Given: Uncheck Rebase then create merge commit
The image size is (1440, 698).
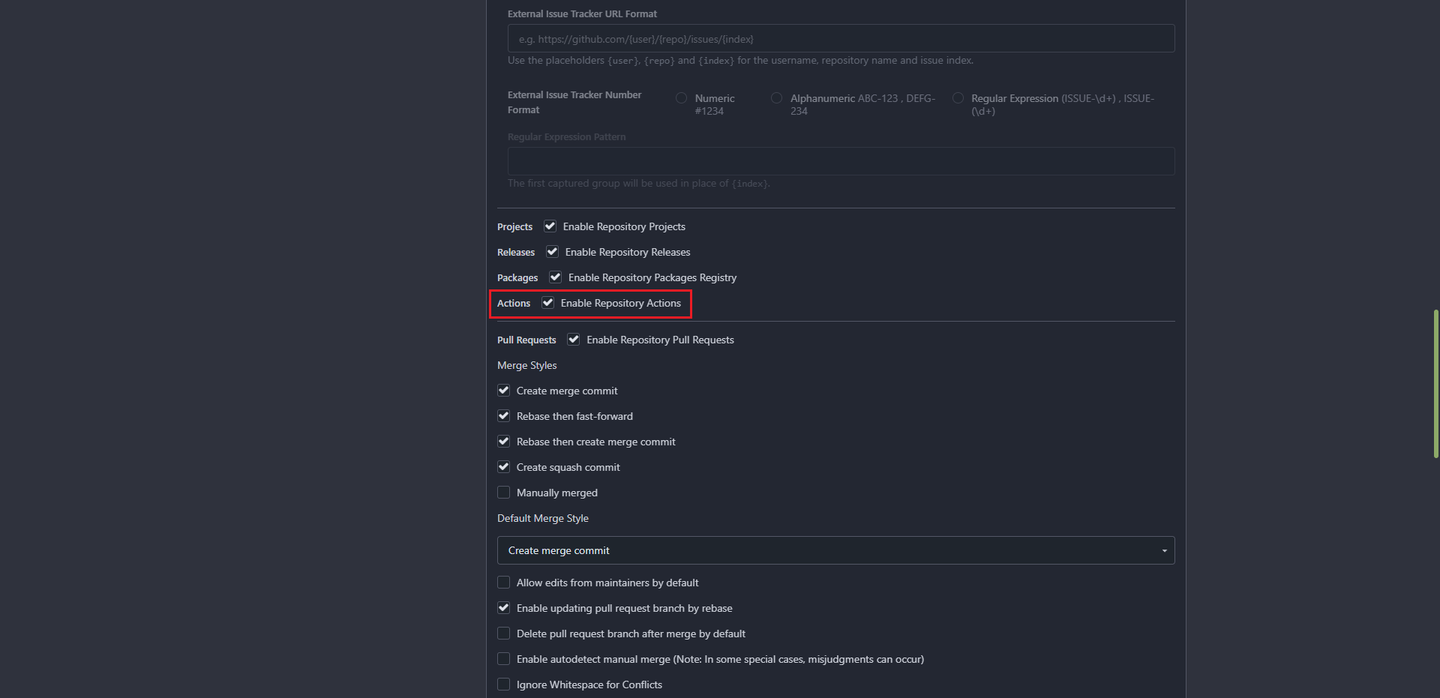Looking at the screenshot, I should [504, 442].
